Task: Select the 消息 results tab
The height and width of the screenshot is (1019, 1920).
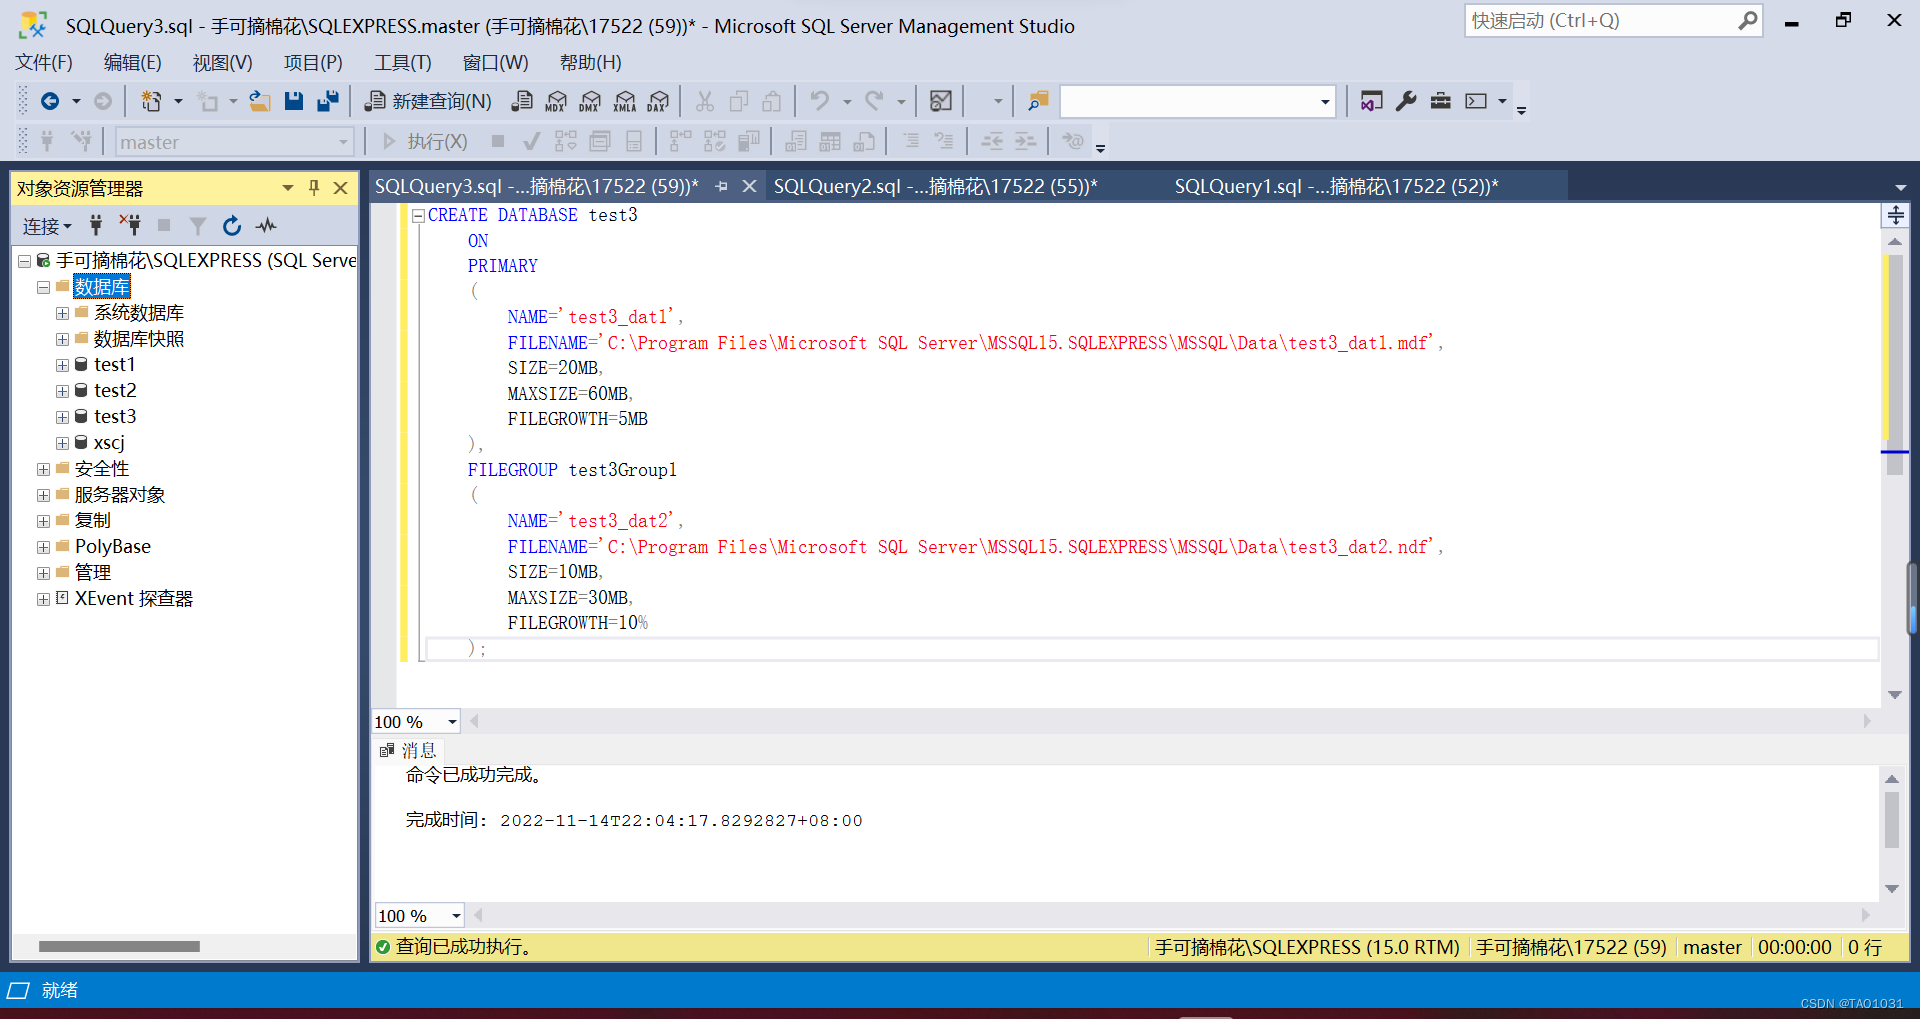Action: [409, 750]
